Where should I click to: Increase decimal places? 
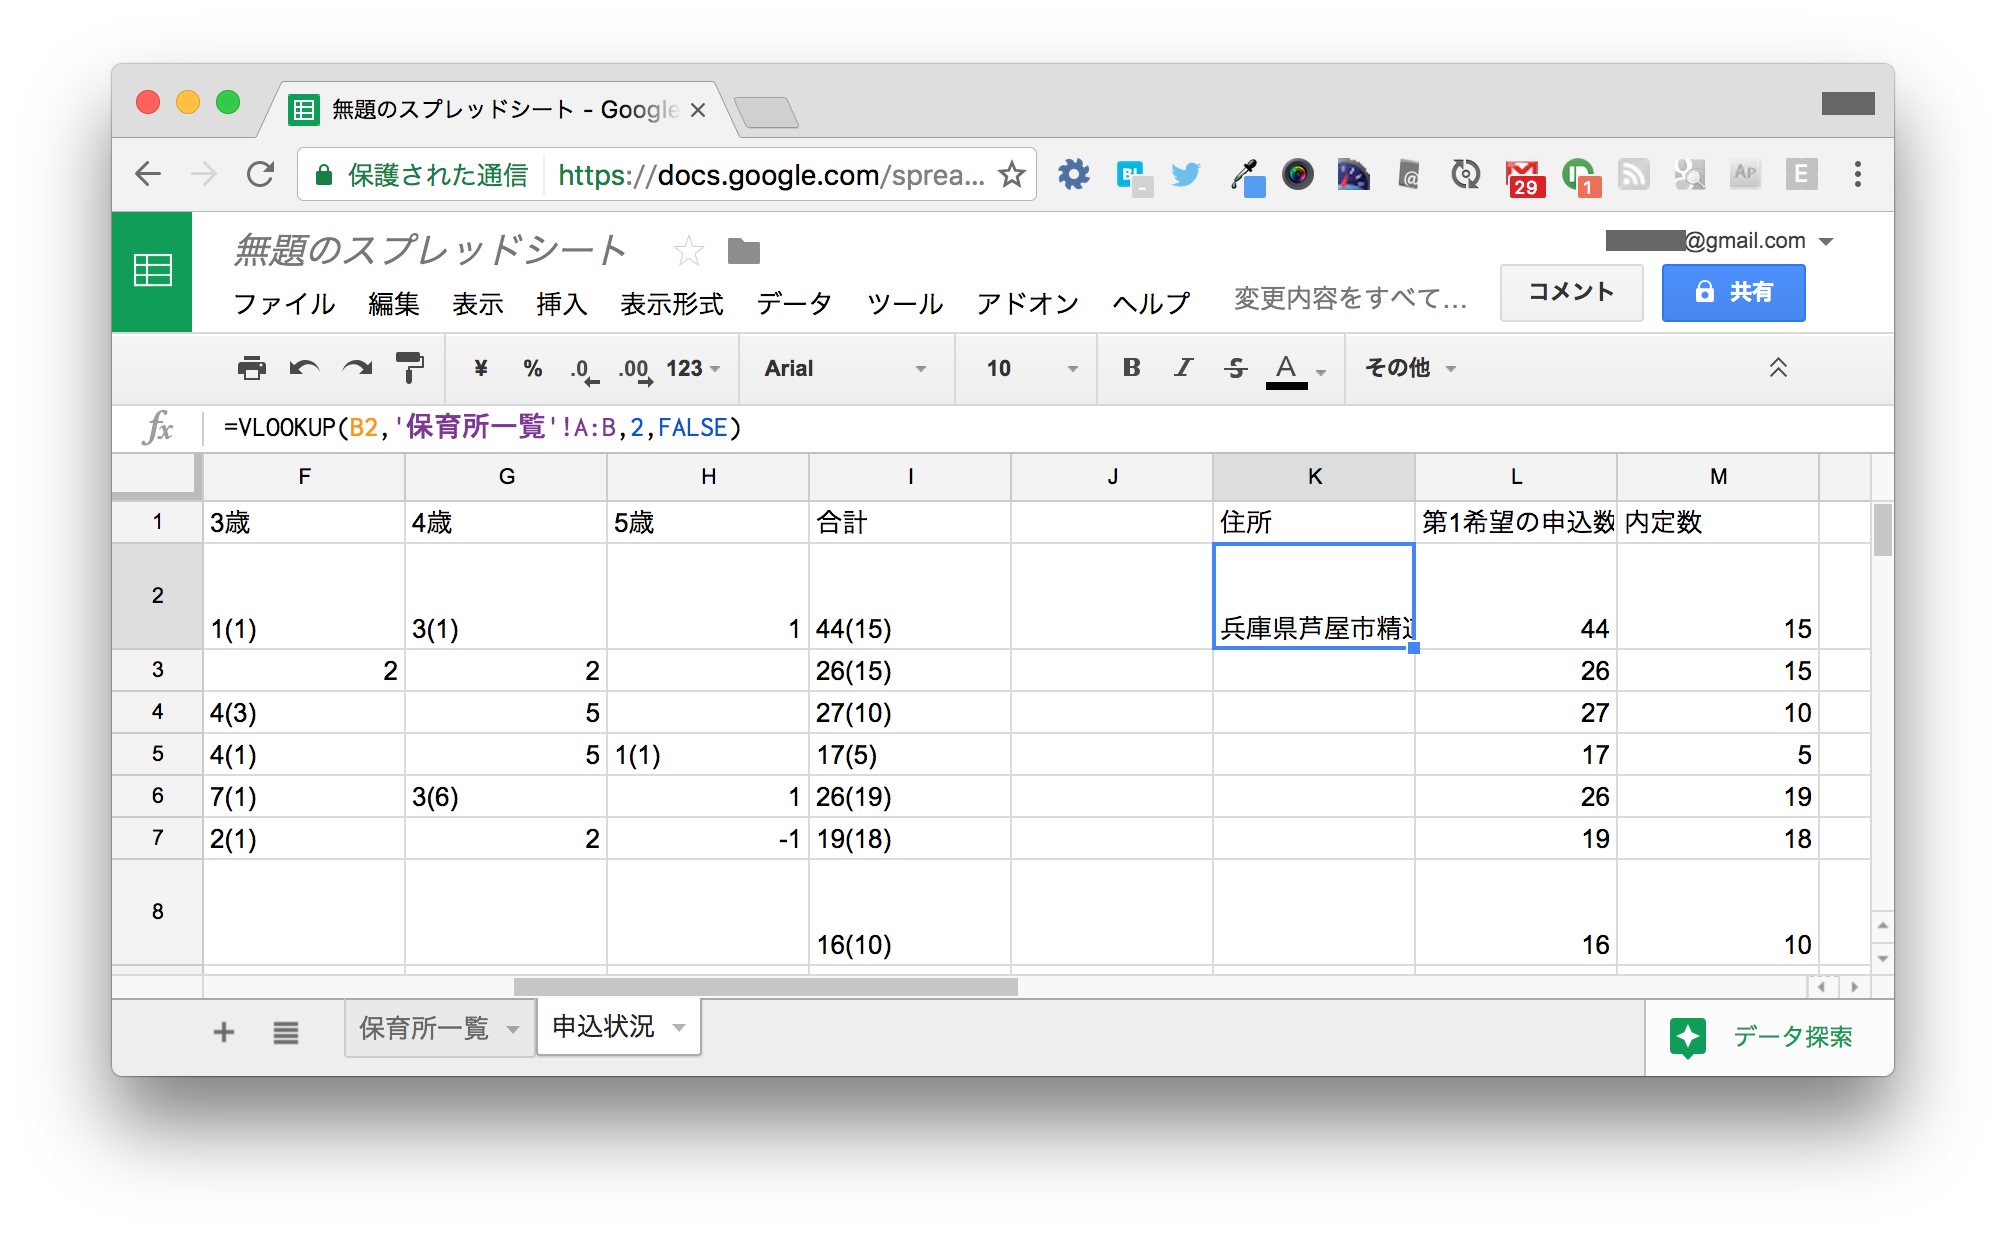[x=635, y=370]
